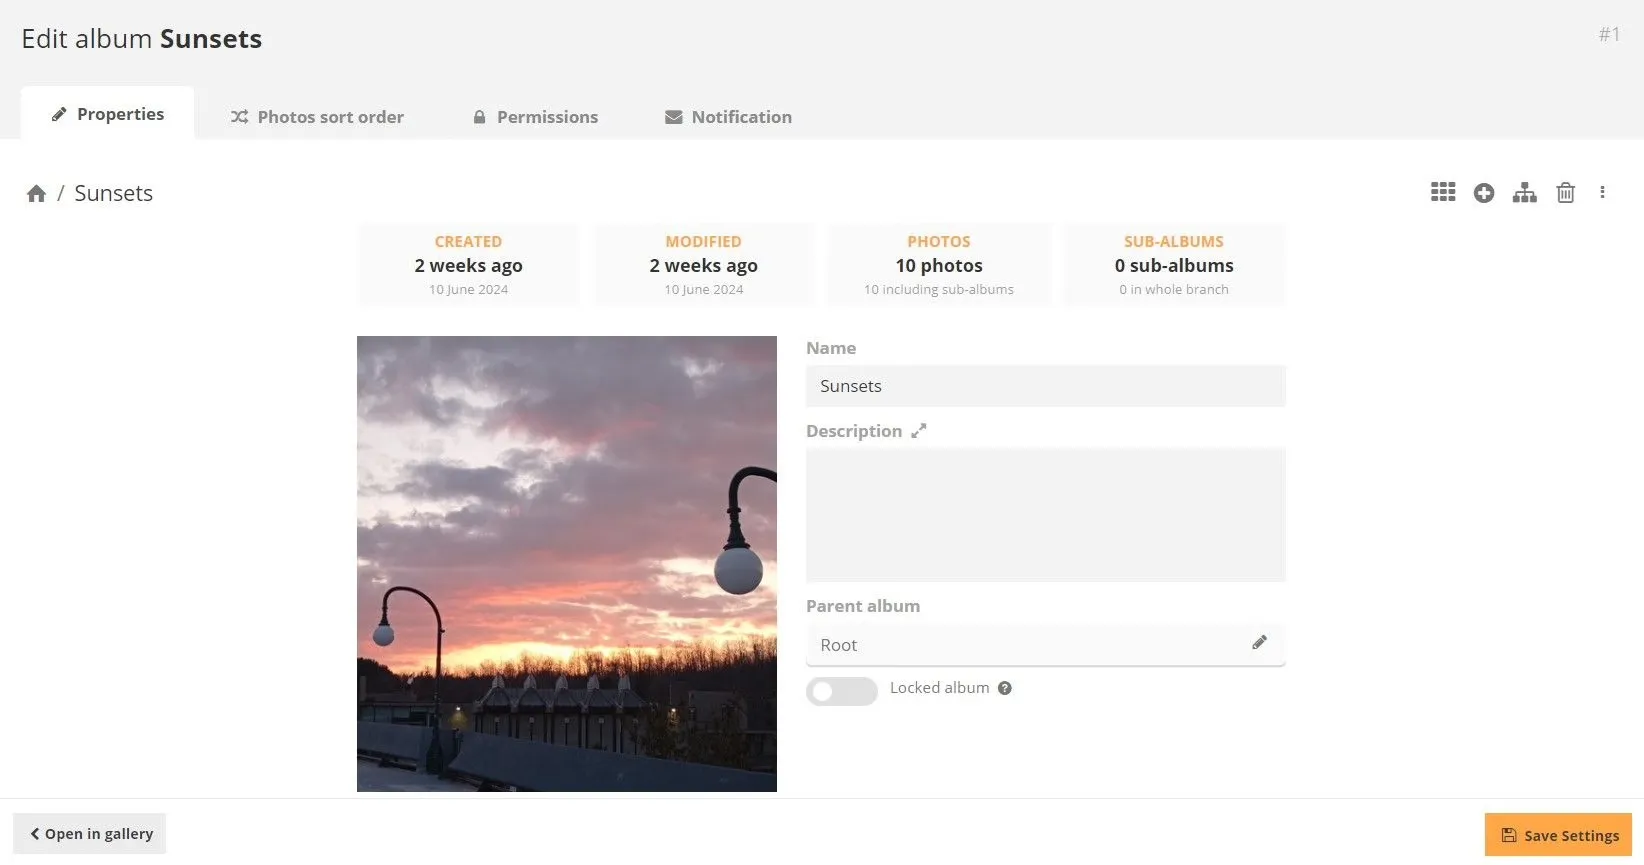The image size is (1644, 865).
Task: Click the home breadcrumb icon
Action: [37, 194]
